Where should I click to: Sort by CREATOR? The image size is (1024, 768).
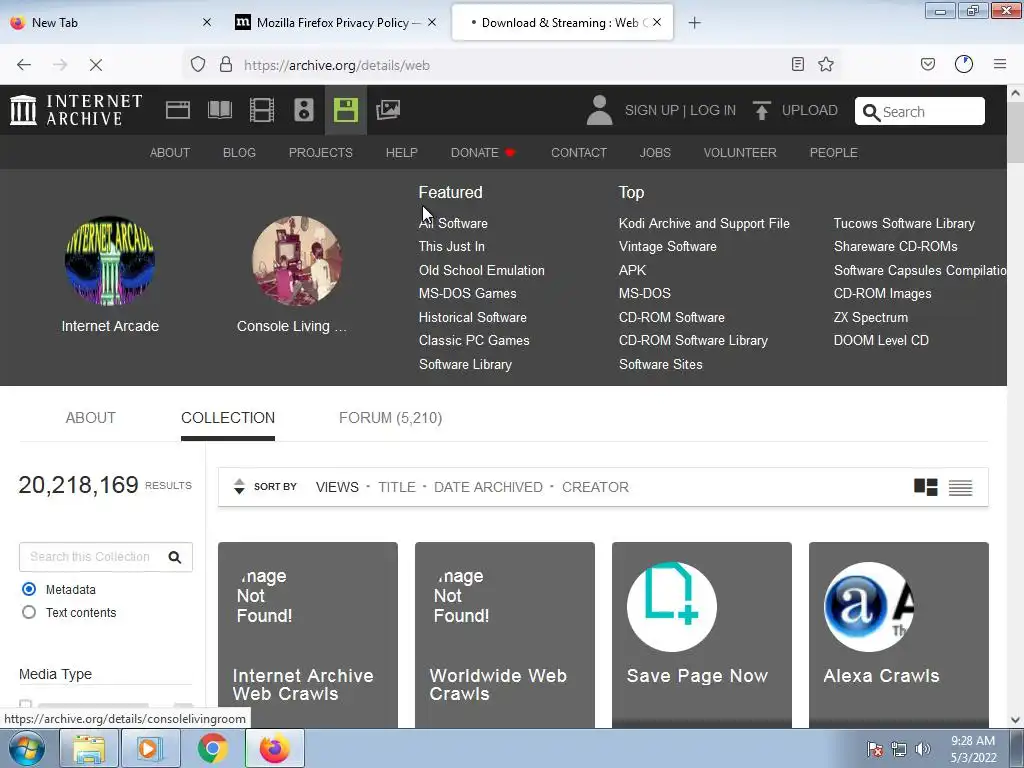595,487
